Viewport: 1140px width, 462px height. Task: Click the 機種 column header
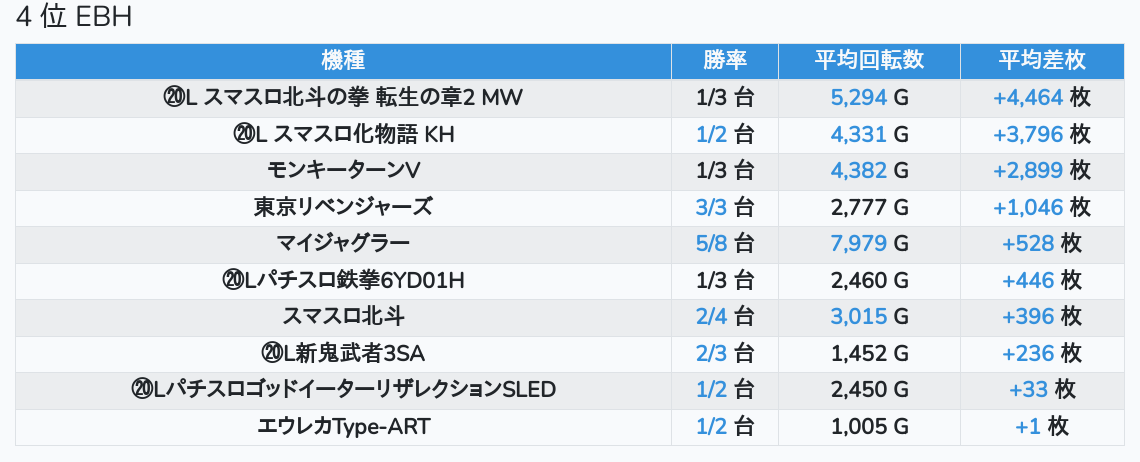343,60
